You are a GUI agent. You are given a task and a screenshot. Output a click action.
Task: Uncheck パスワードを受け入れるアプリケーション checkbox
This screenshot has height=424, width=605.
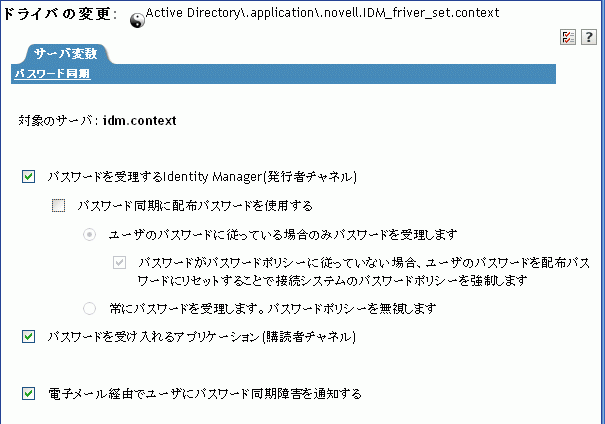pos(28,337)
